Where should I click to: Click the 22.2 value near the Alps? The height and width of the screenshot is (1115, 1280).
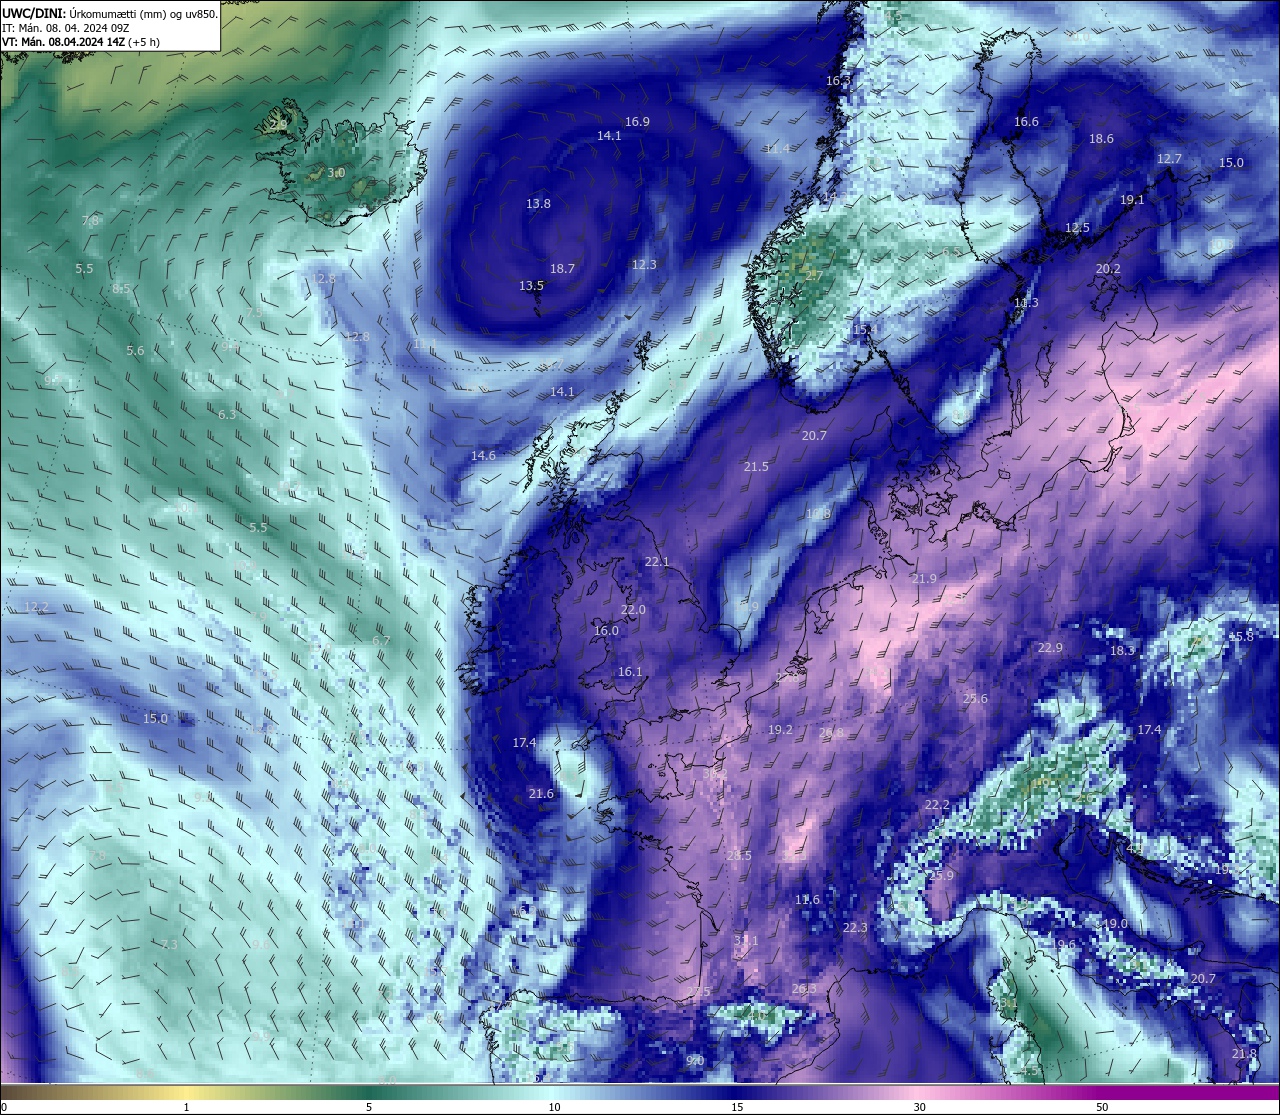tap(937, 805)
